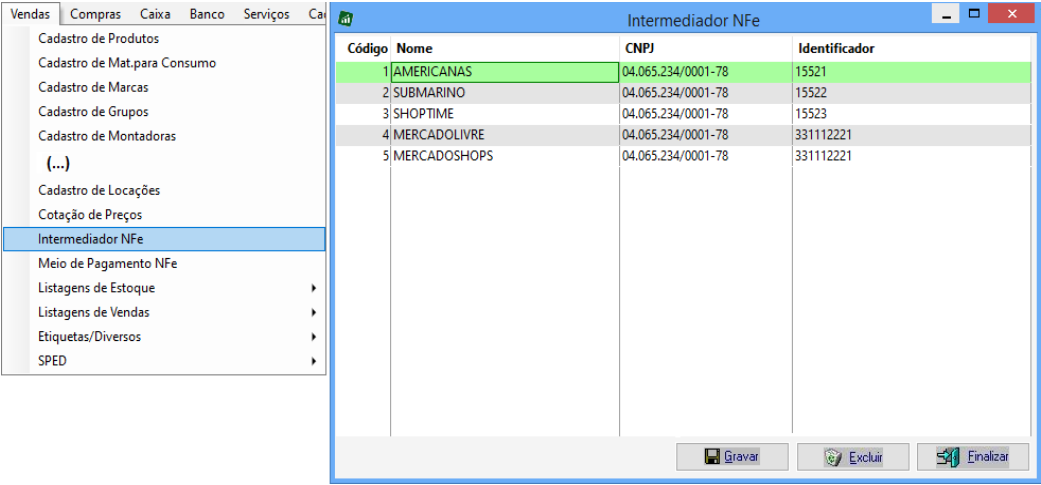The image size is (1041, 485).
Task: Click identifier 331112221 in MERCADOLIVRE row
Action: click(x=912, y=135)
